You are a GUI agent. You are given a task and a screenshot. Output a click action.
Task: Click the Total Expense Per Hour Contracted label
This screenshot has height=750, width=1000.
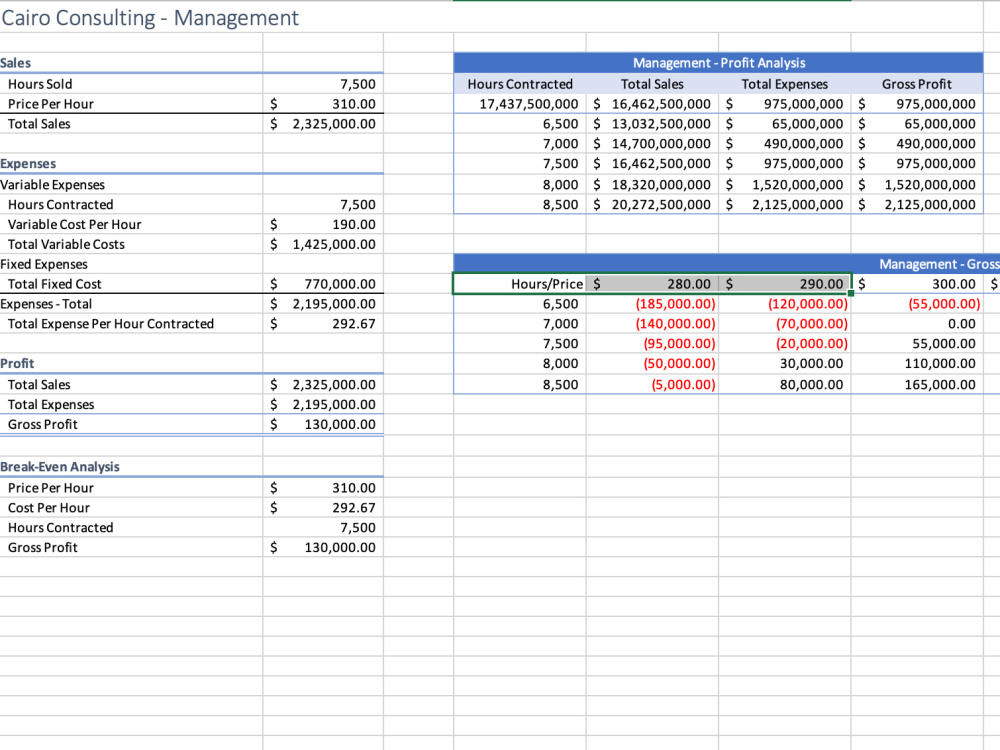[110, 324]
